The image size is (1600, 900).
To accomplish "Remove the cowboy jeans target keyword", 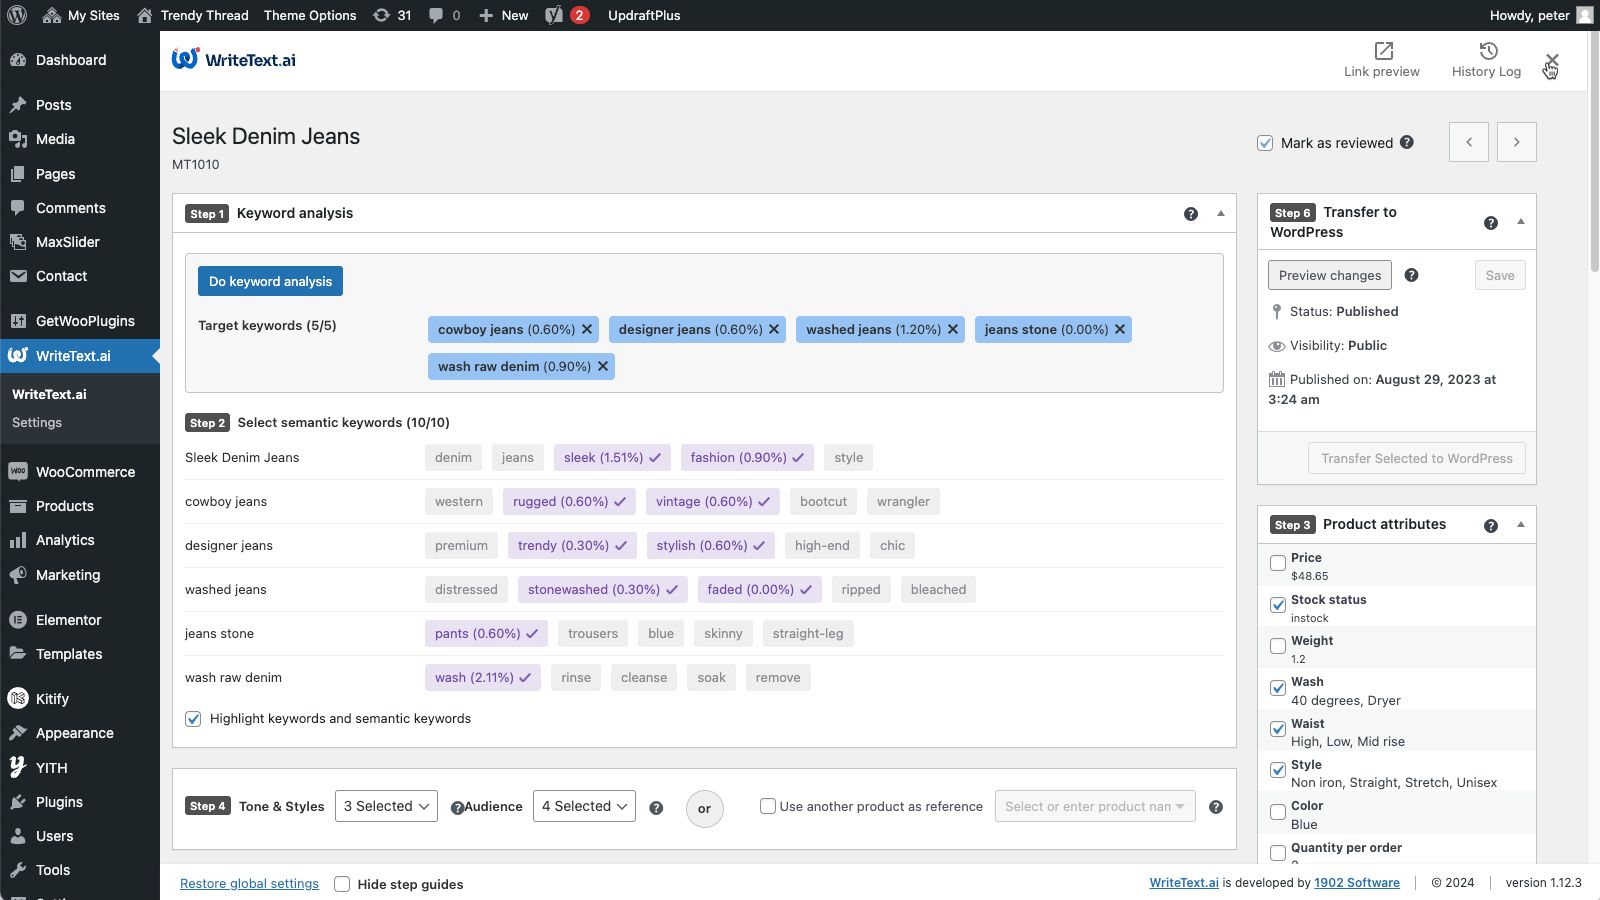I will [x=587, y=329].
